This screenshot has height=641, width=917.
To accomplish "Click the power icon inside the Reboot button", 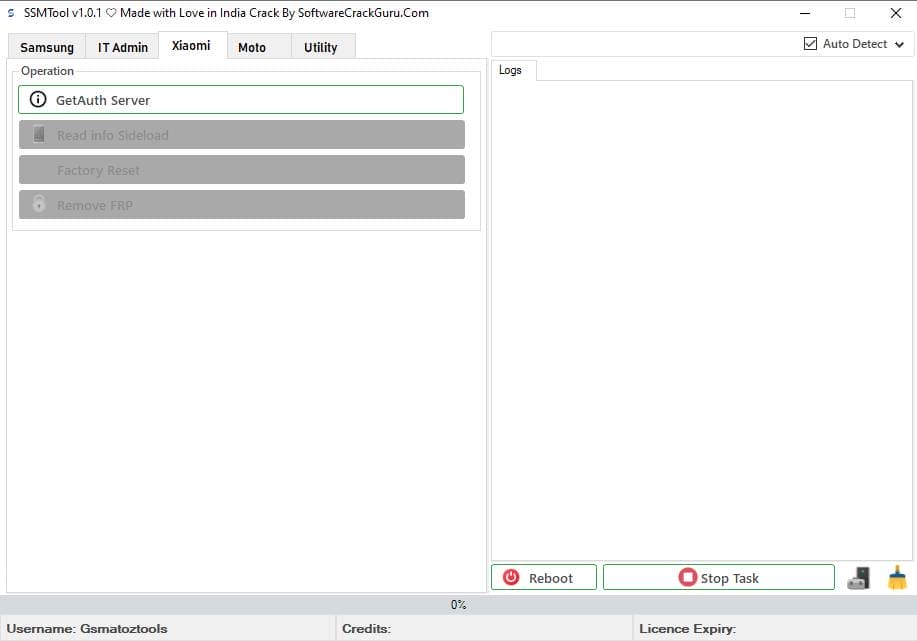I will point(511,577).
